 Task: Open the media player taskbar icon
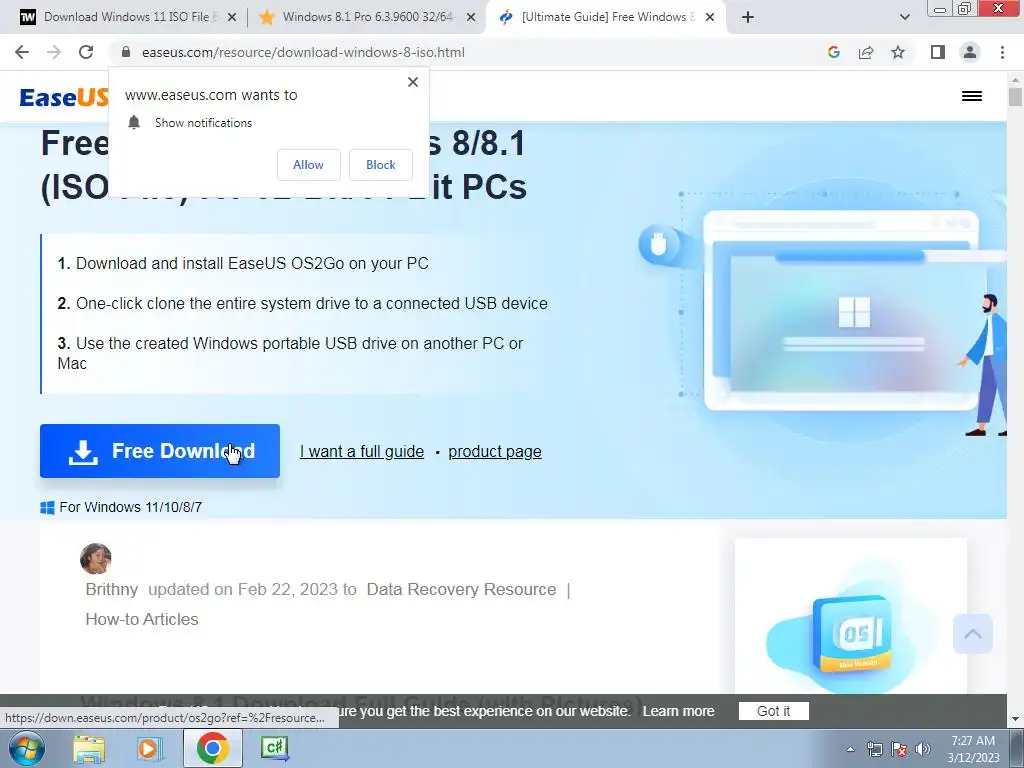pyautogui.click(x=149, y=748)
